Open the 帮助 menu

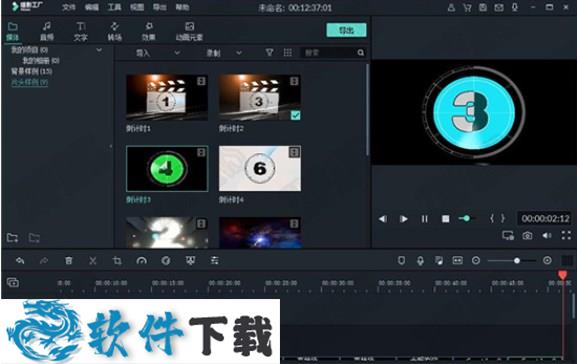pyautogui.click(x=183, y=7)
